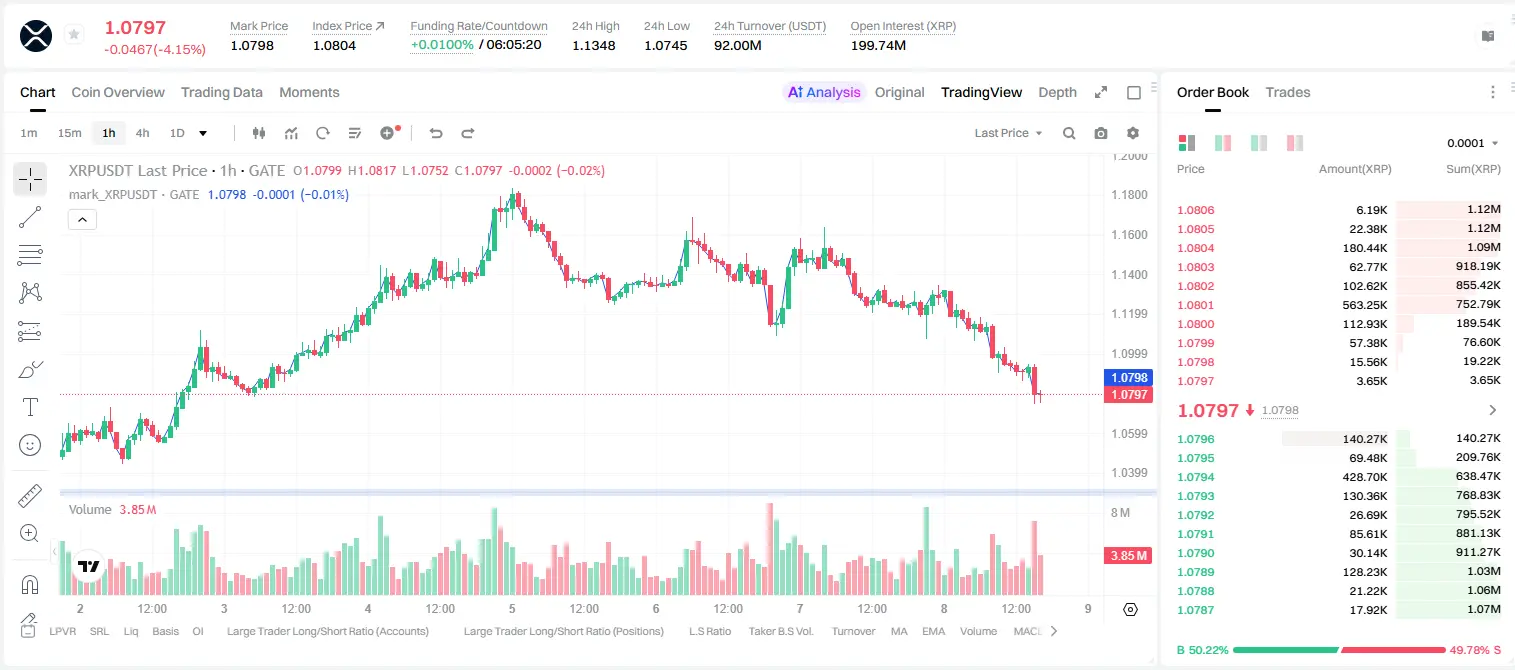This screenshot has height=670, width=1515.
Task: Open the 0.0001 price precision dropdown
Action: (x=1473, y=143)
